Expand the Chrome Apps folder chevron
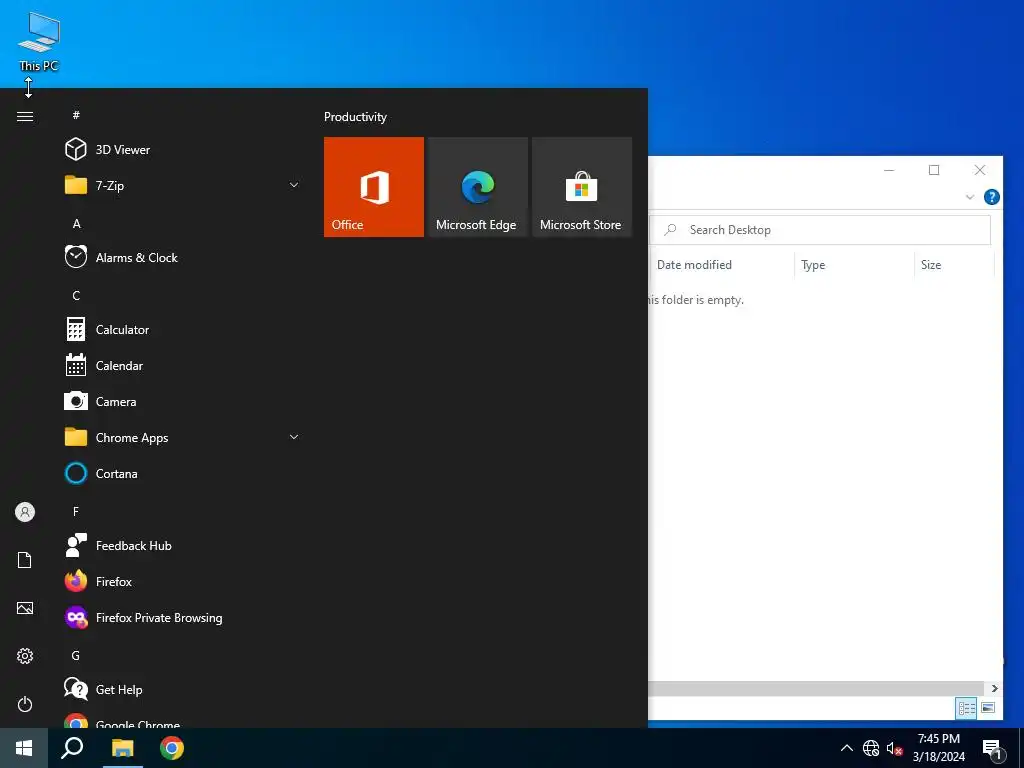Image resolution: width=1024 pixels, height=768 pixels. [x=294, y=437]
